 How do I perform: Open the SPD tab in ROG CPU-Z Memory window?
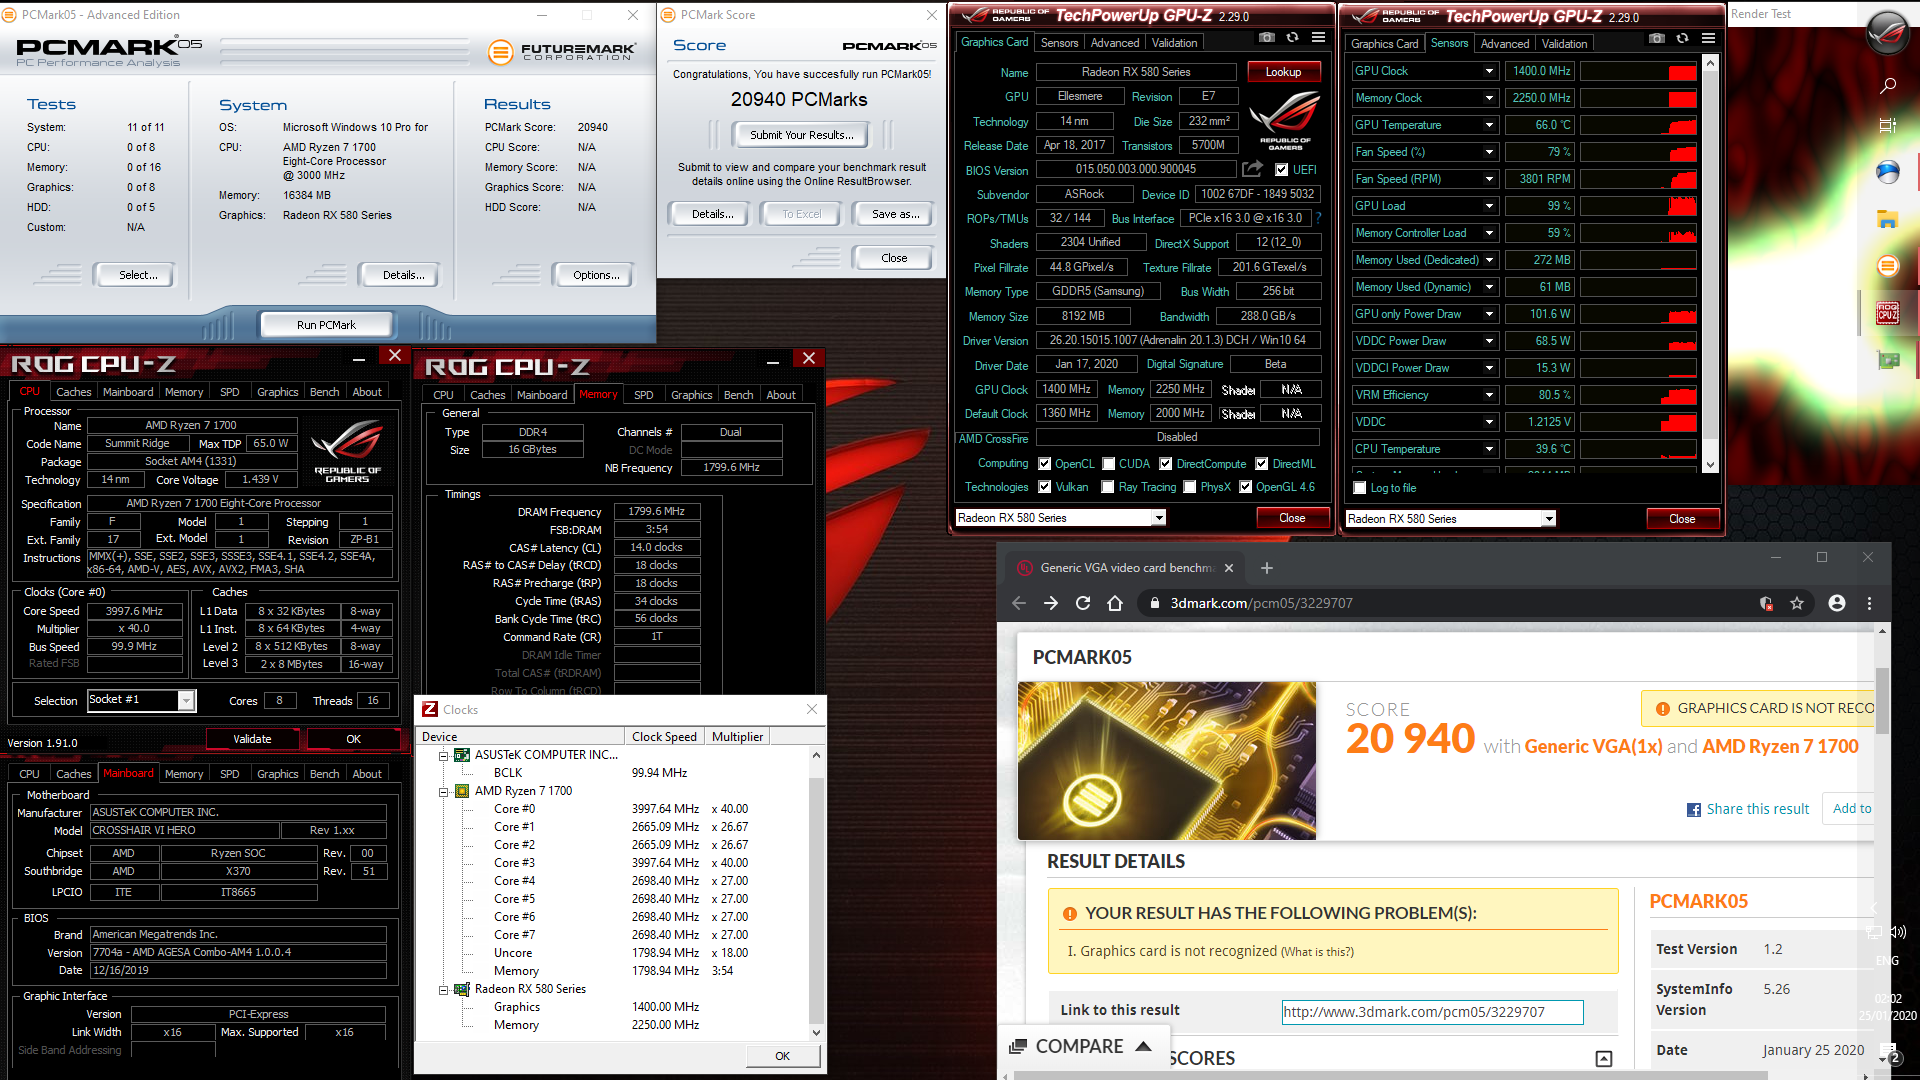tap(644, 395)
